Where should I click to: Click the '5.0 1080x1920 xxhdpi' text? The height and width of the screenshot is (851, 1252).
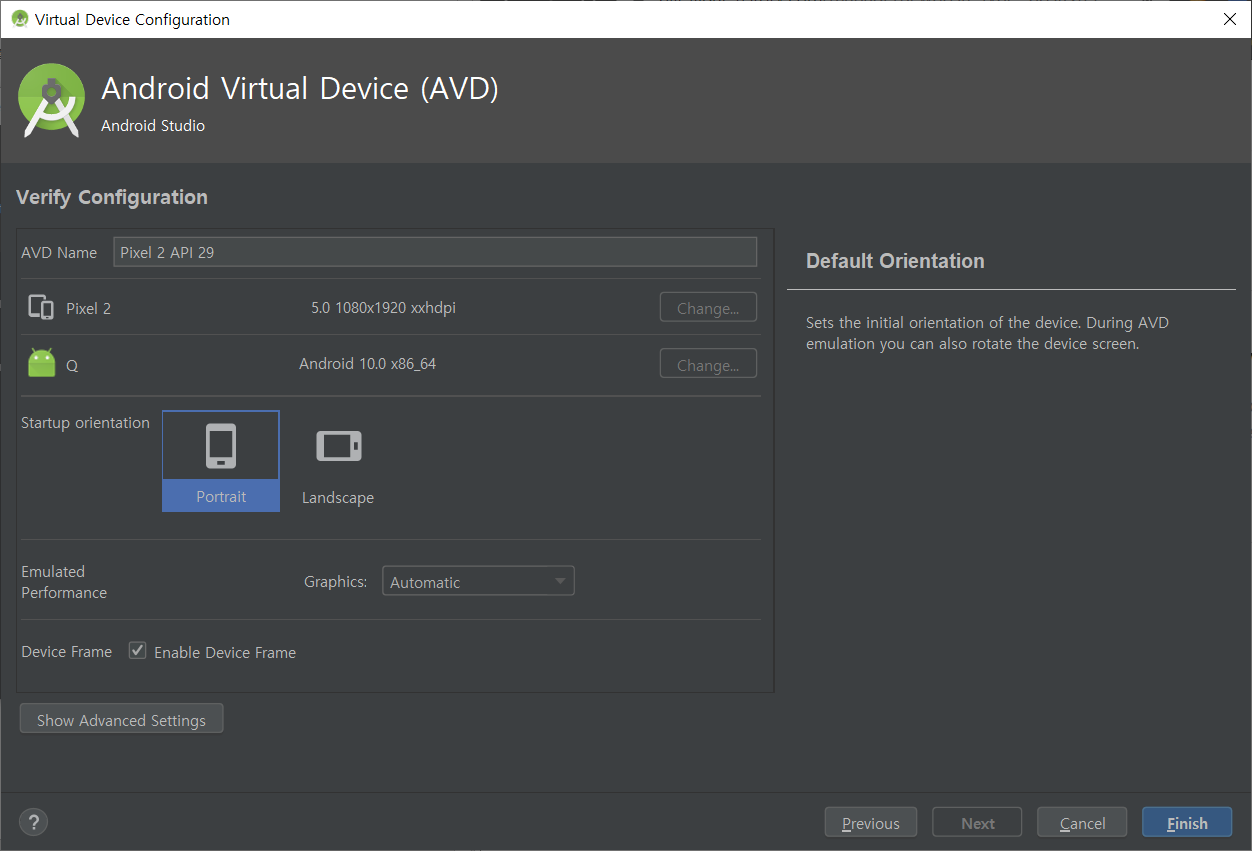[383, 308]
